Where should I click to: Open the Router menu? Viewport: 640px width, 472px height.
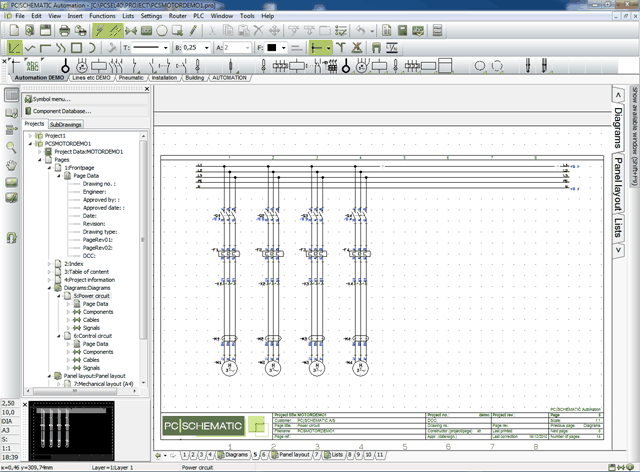click(178, 16)
